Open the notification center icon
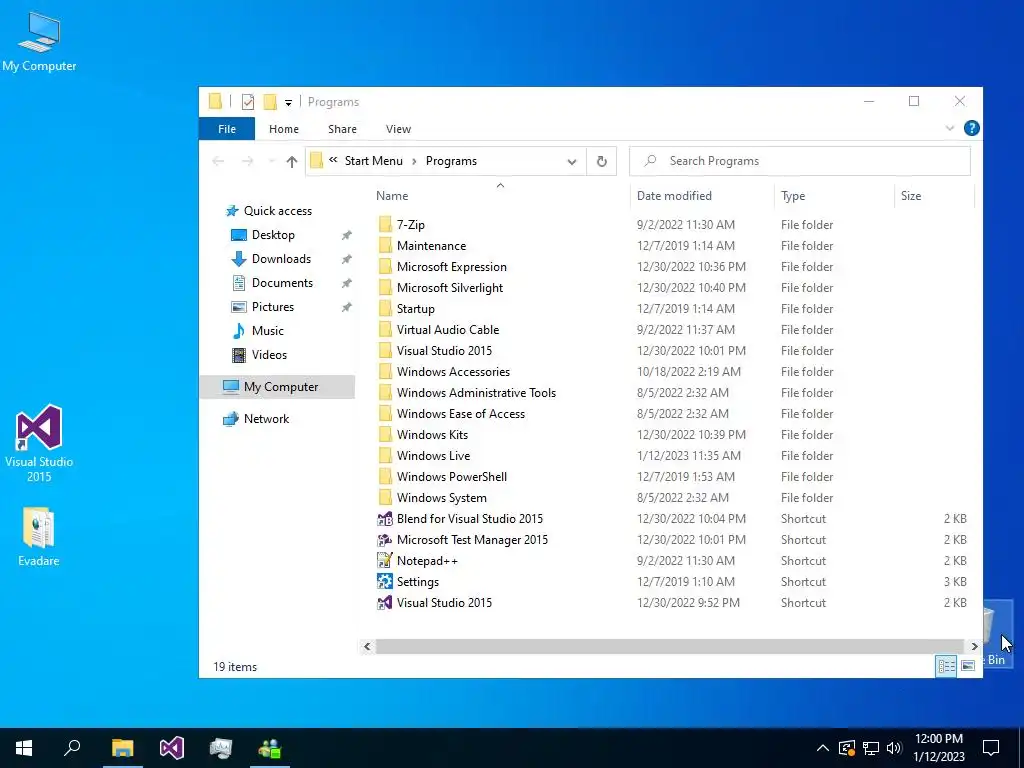This screenshot has height=768, width=1024. (x=991, y=748)
